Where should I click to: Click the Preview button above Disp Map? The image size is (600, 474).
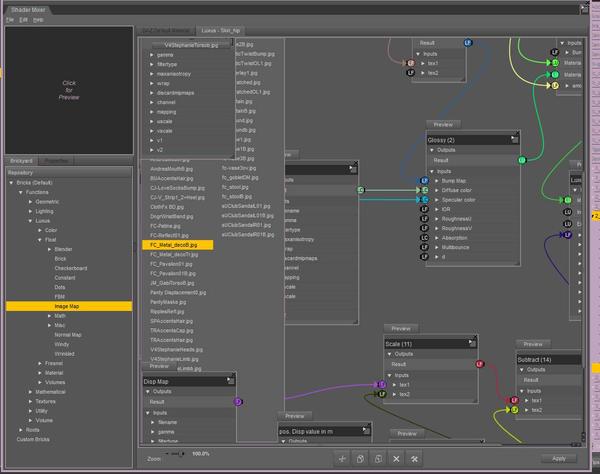(x=160, y=366)
